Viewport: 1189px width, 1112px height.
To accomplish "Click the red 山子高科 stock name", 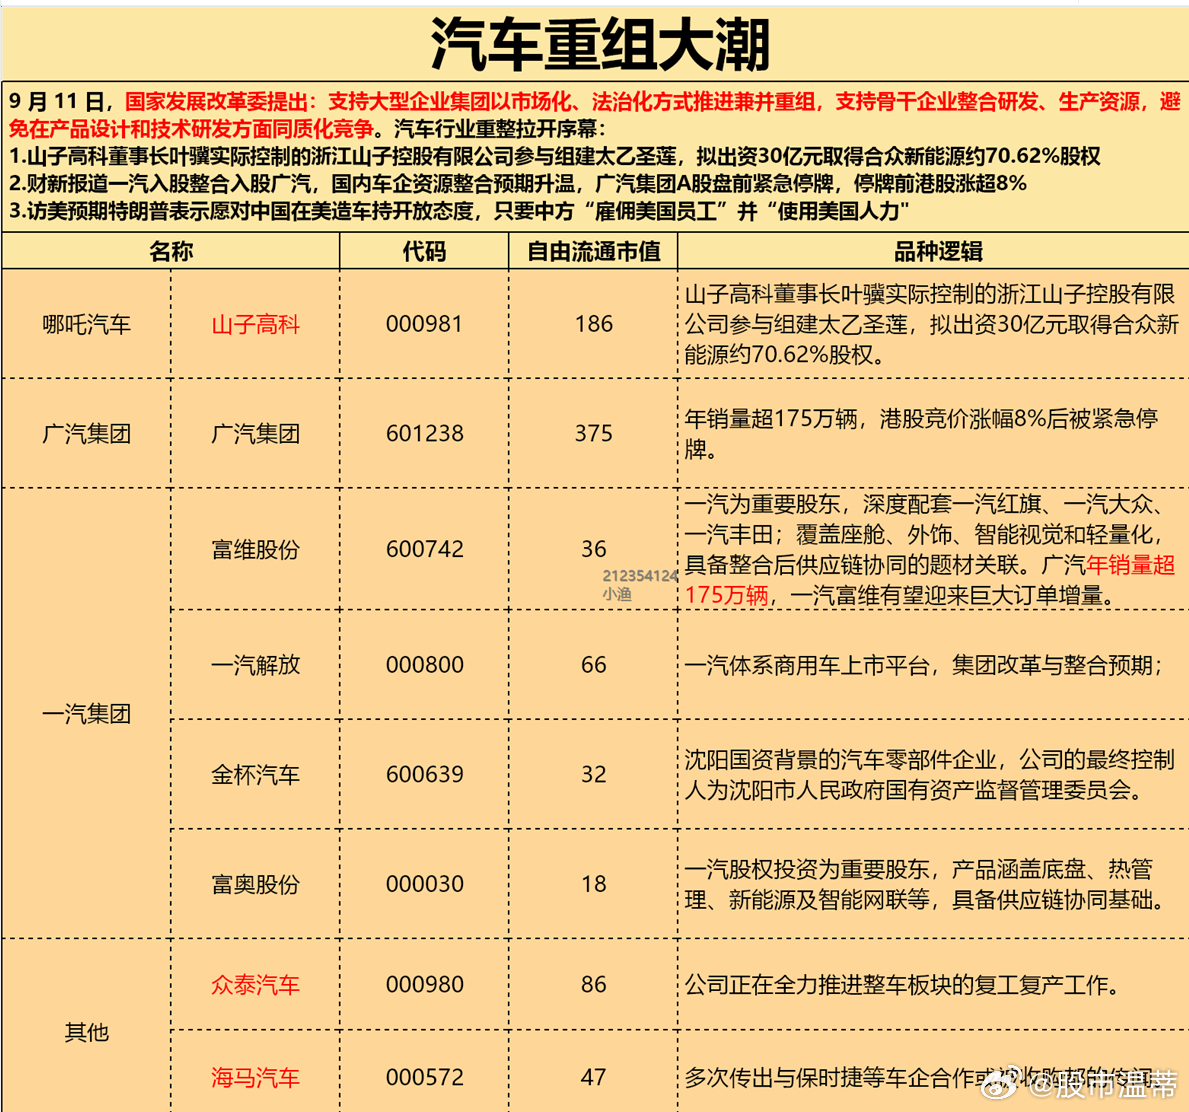I will [256, 325].
